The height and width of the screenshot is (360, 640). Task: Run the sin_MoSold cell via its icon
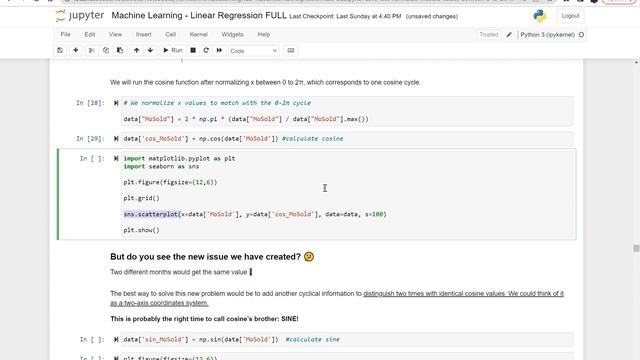click(x=116, y=340)
